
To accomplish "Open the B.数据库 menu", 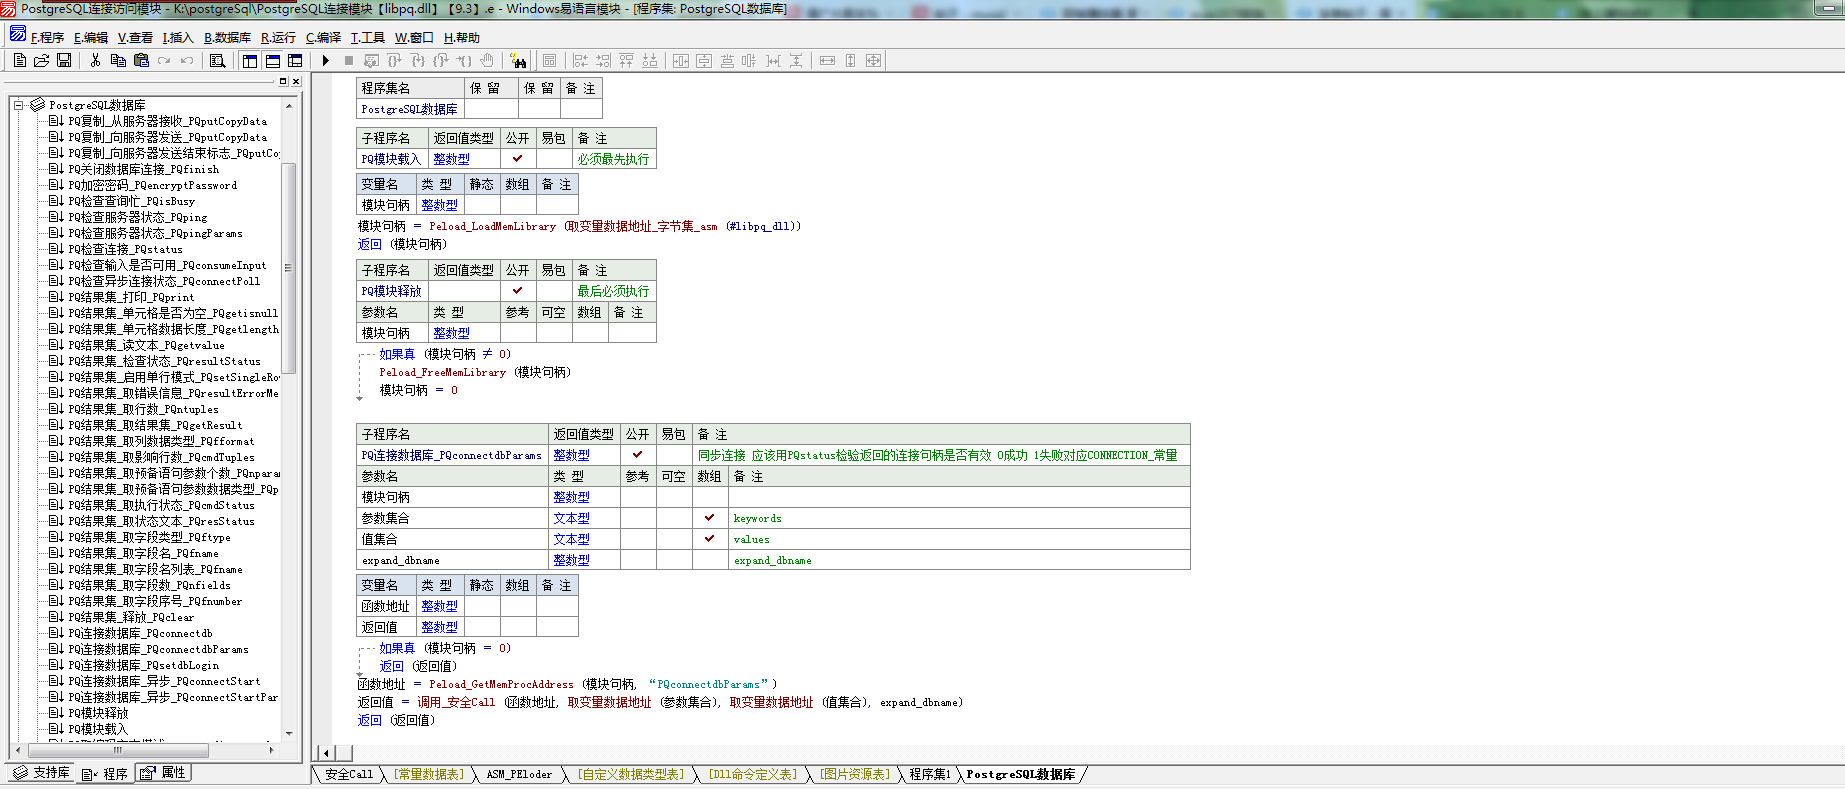I will pyautogui.click(x=227, y=38).
